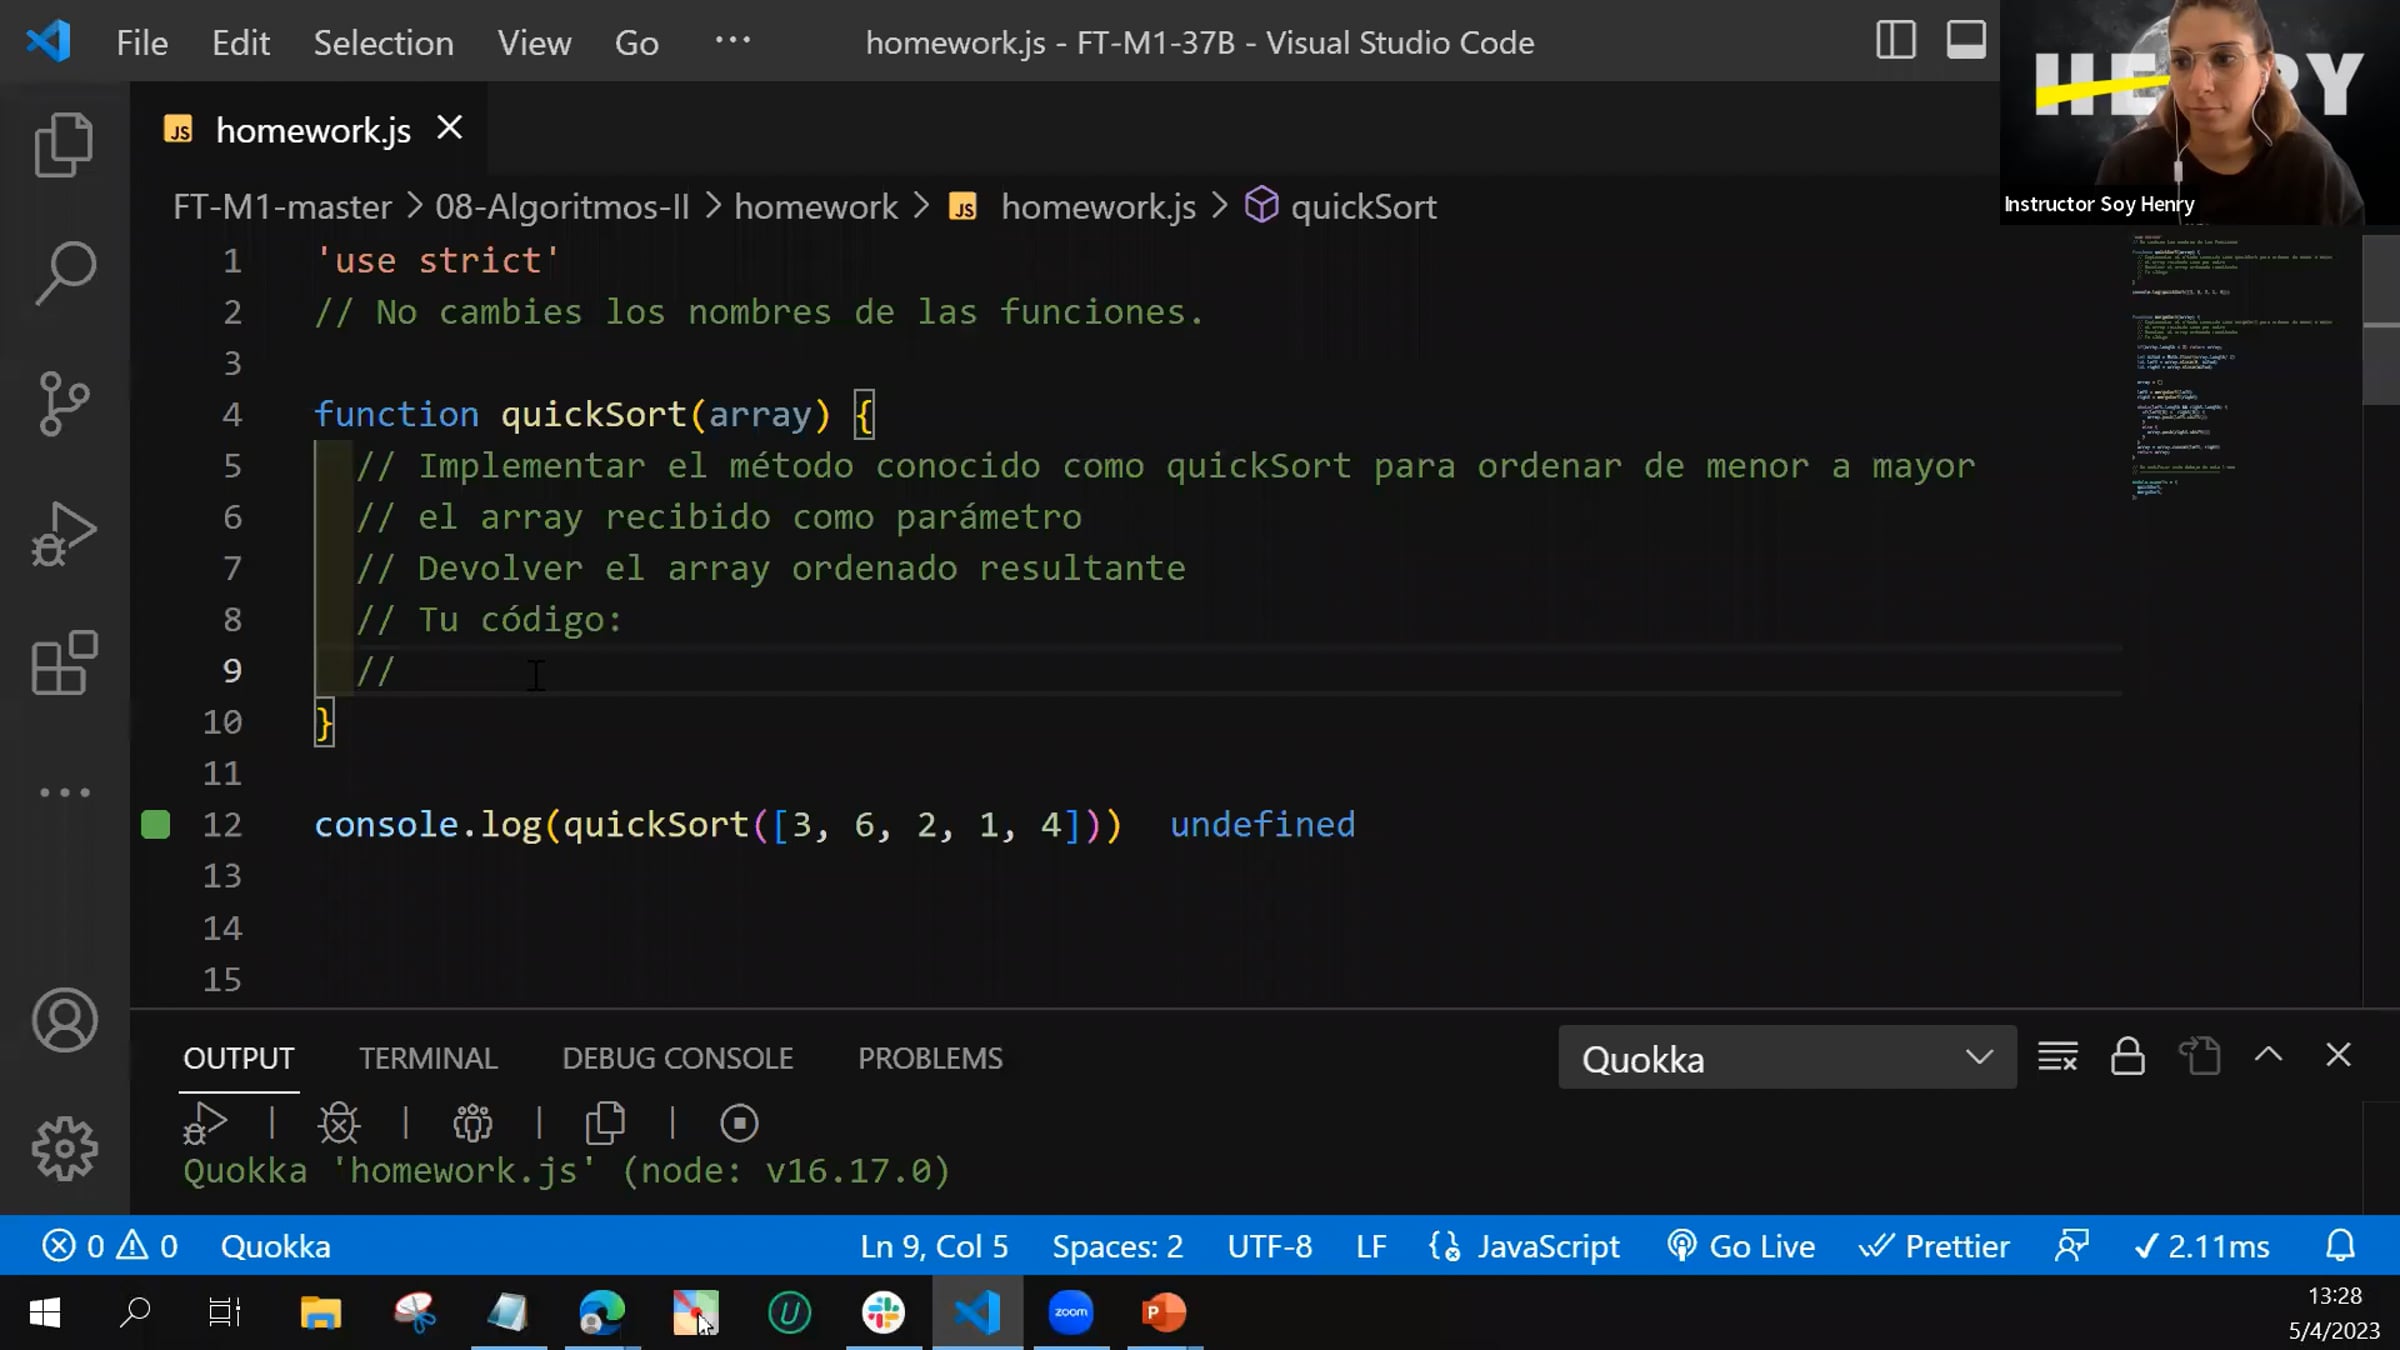Open Source Control view
This screenshot has width=2400, height=1350.
click(x=64, y=403)
